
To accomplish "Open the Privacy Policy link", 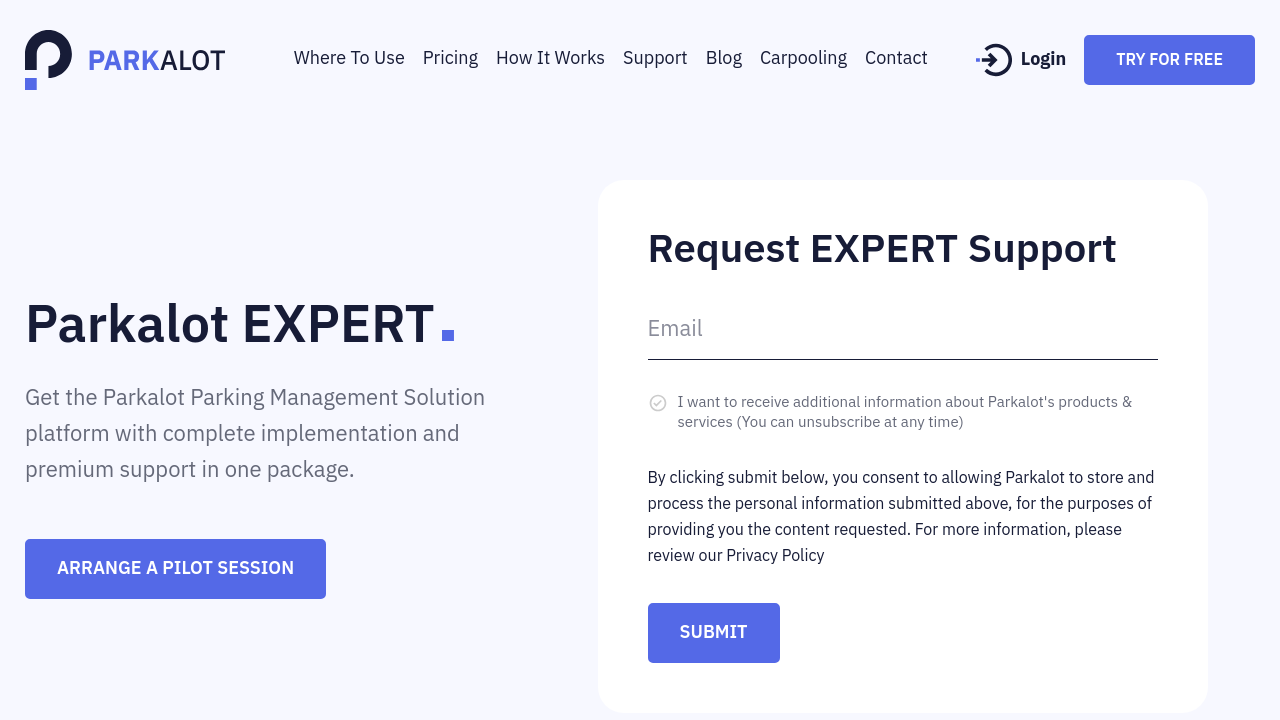I will [x=775, y=555].
